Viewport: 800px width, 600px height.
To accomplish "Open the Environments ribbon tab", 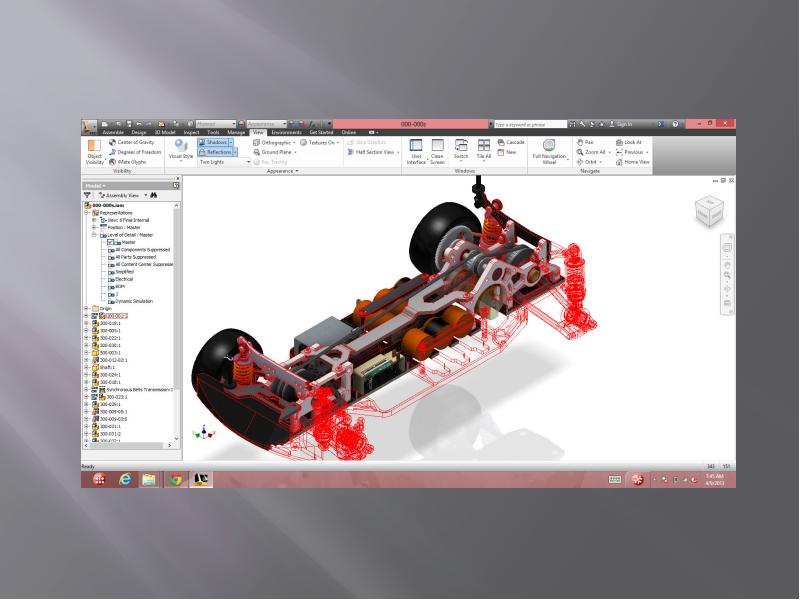I will point(288,132).
